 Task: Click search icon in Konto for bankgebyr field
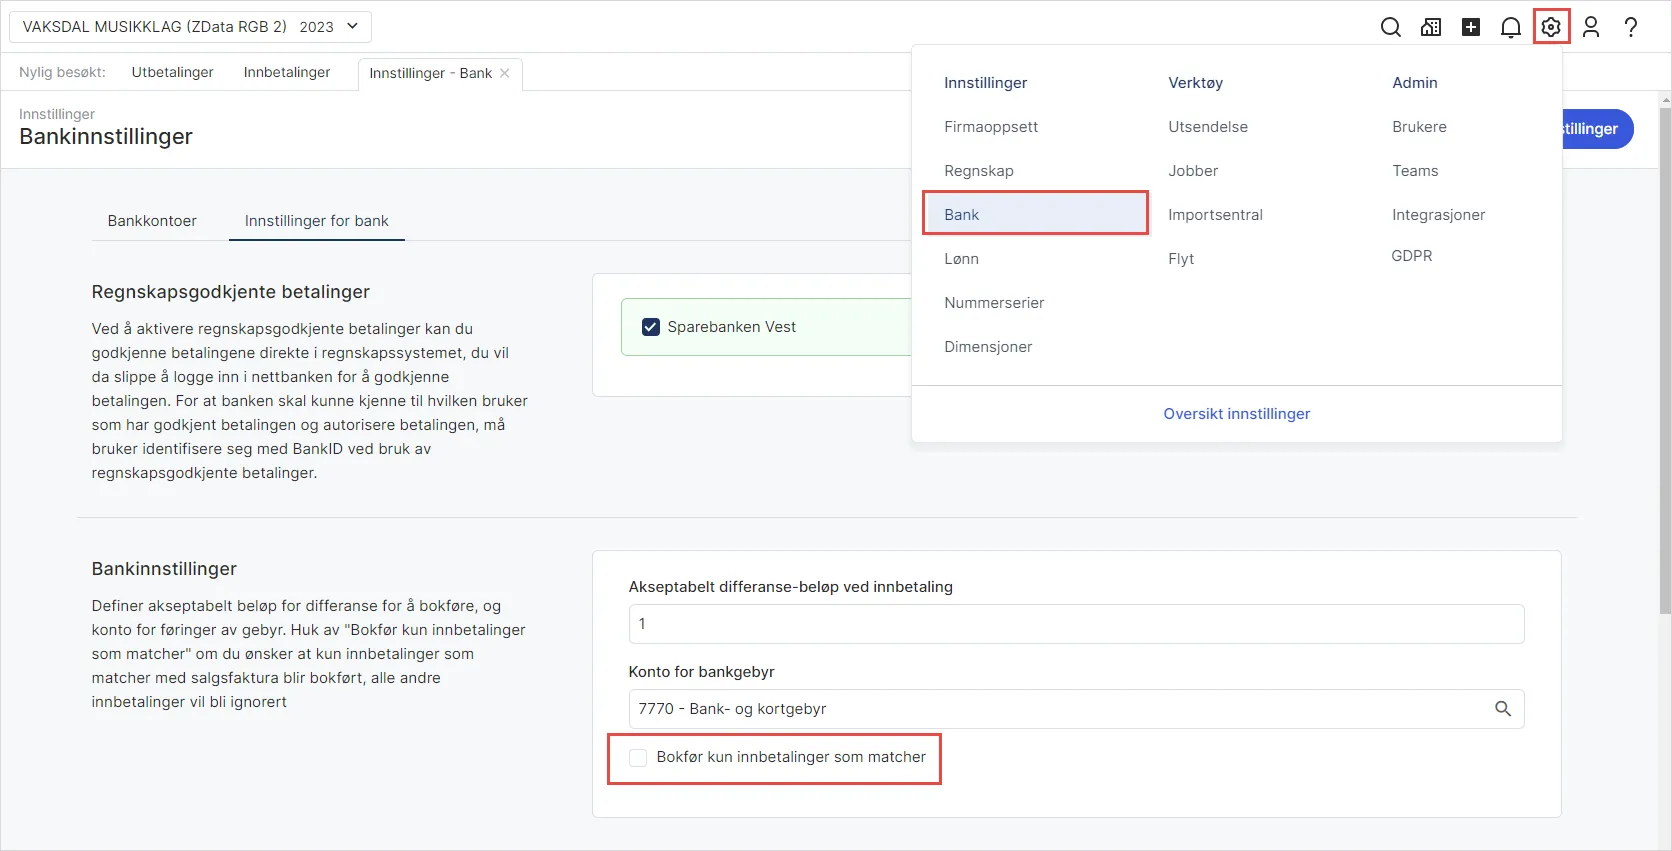pos(1503,709)
